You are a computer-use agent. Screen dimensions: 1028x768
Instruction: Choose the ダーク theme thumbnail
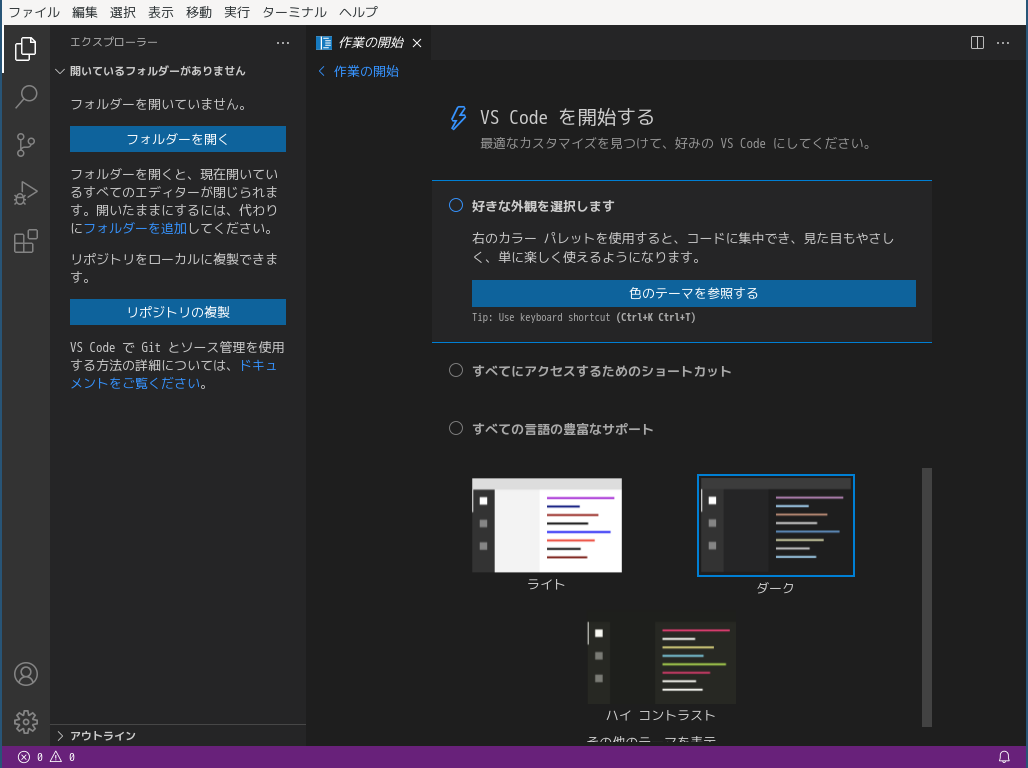click(776, 525)
